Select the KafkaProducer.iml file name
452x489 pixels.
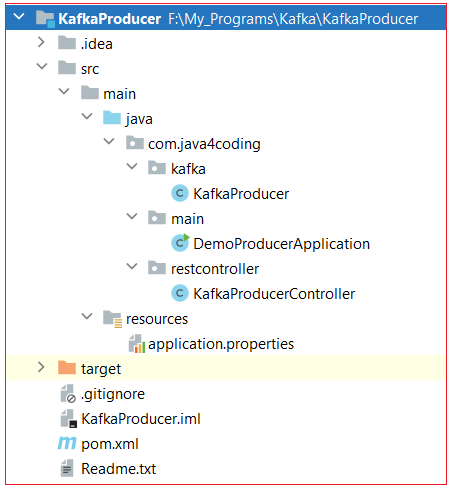141,419
